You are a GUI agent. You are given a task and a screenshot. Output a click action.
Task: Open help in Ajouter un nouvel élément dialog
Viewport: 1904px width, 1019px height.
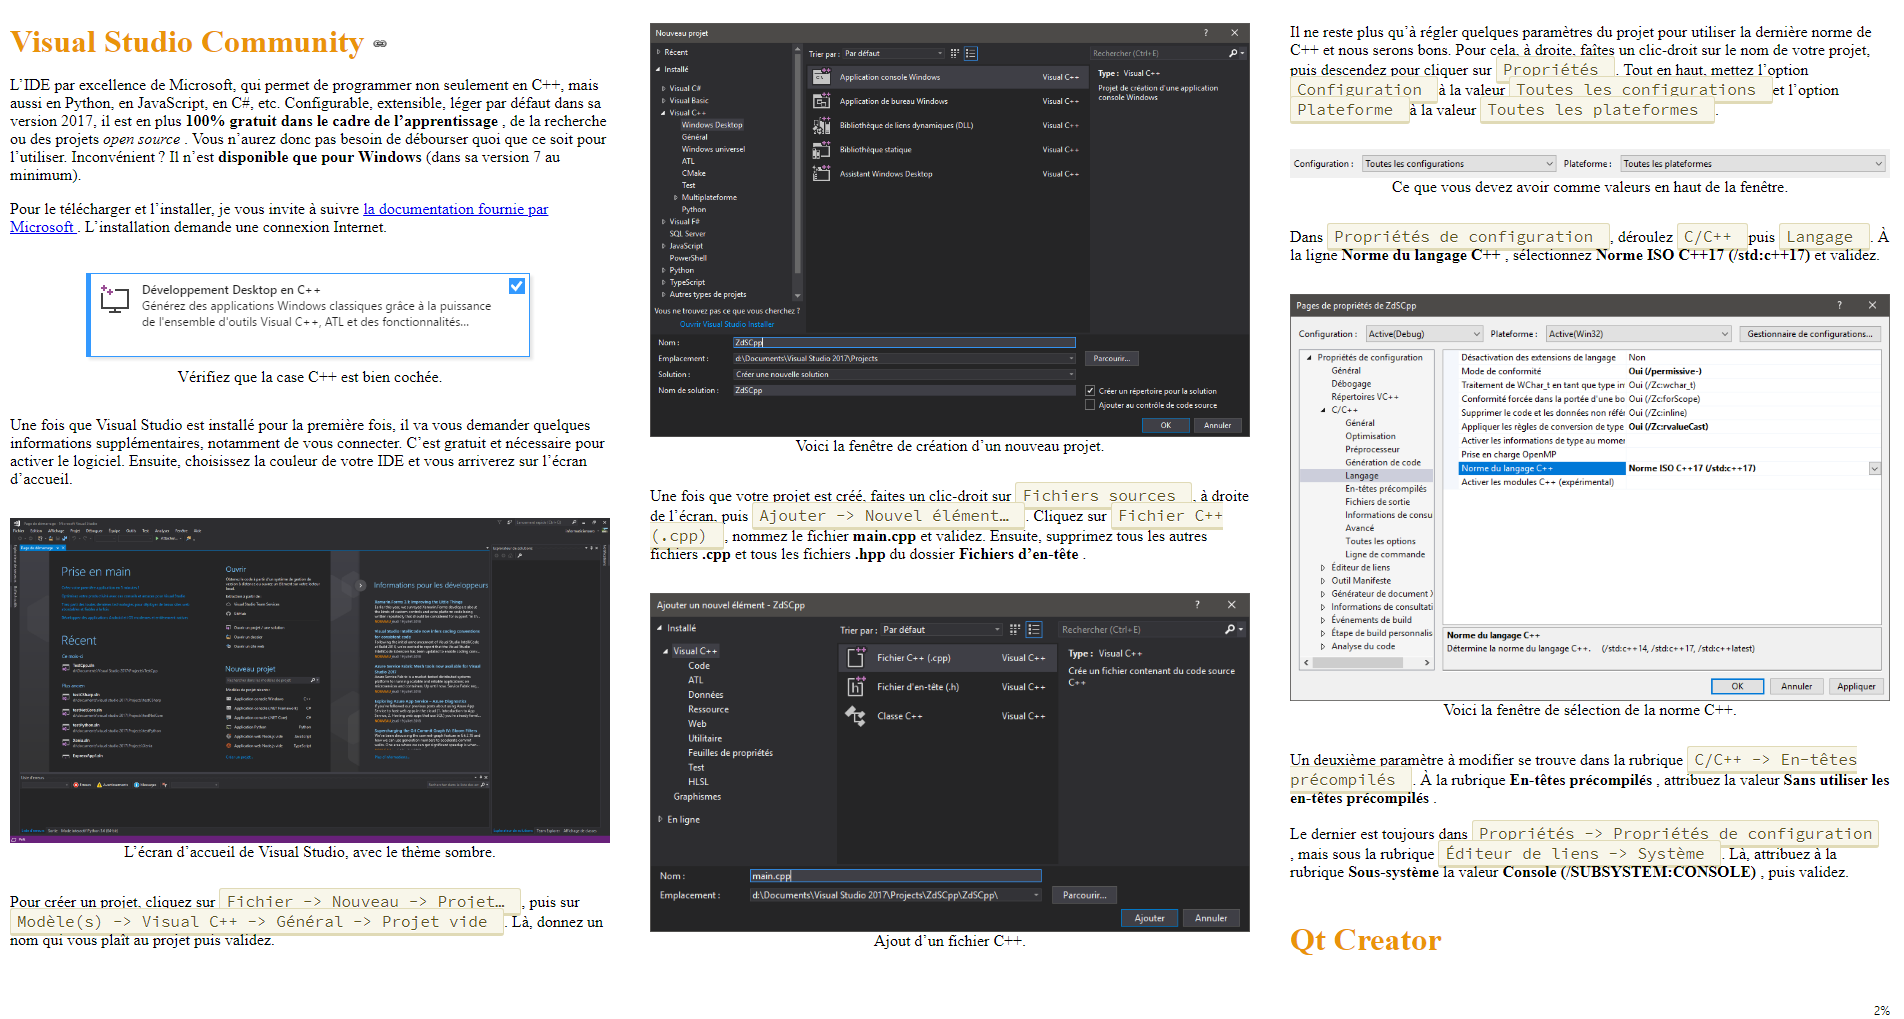(1197, 604)
